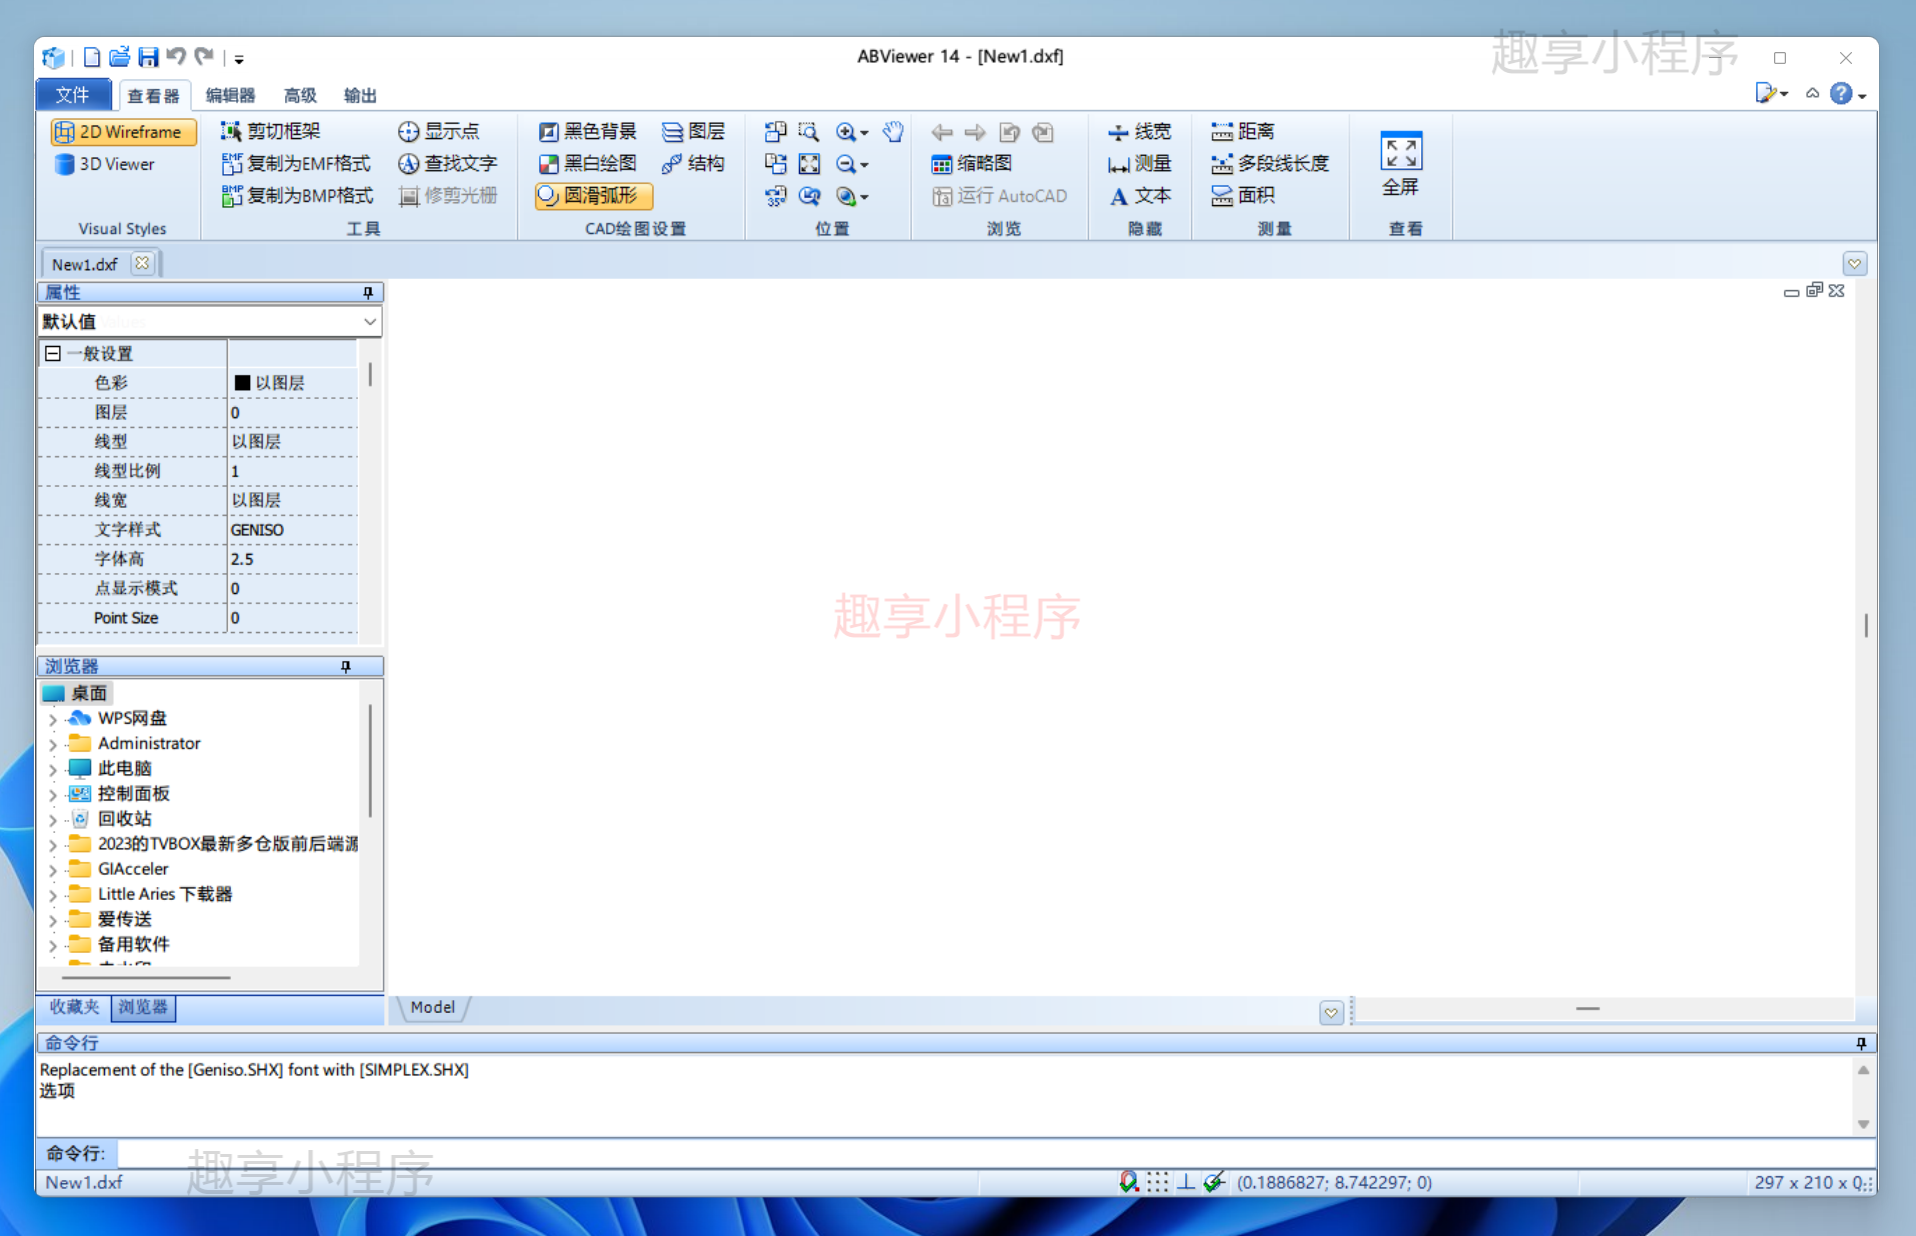The height and width of the screenshot is (1236, 1916).
Task: Click the 字体高 value 2.5 cell
Action: (x=292, y=559)
